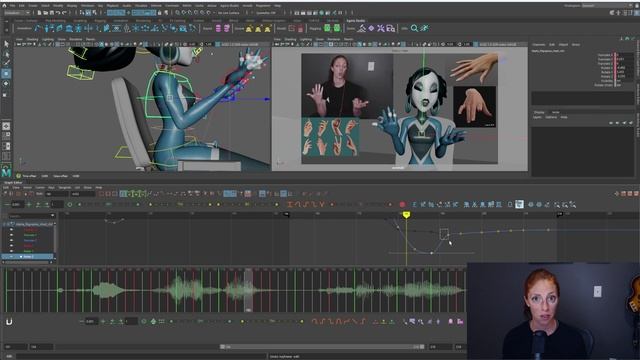This screenshot has width=640, height=360.
Task: Open the menu set dropdown in status line
Action: point(16,13)
